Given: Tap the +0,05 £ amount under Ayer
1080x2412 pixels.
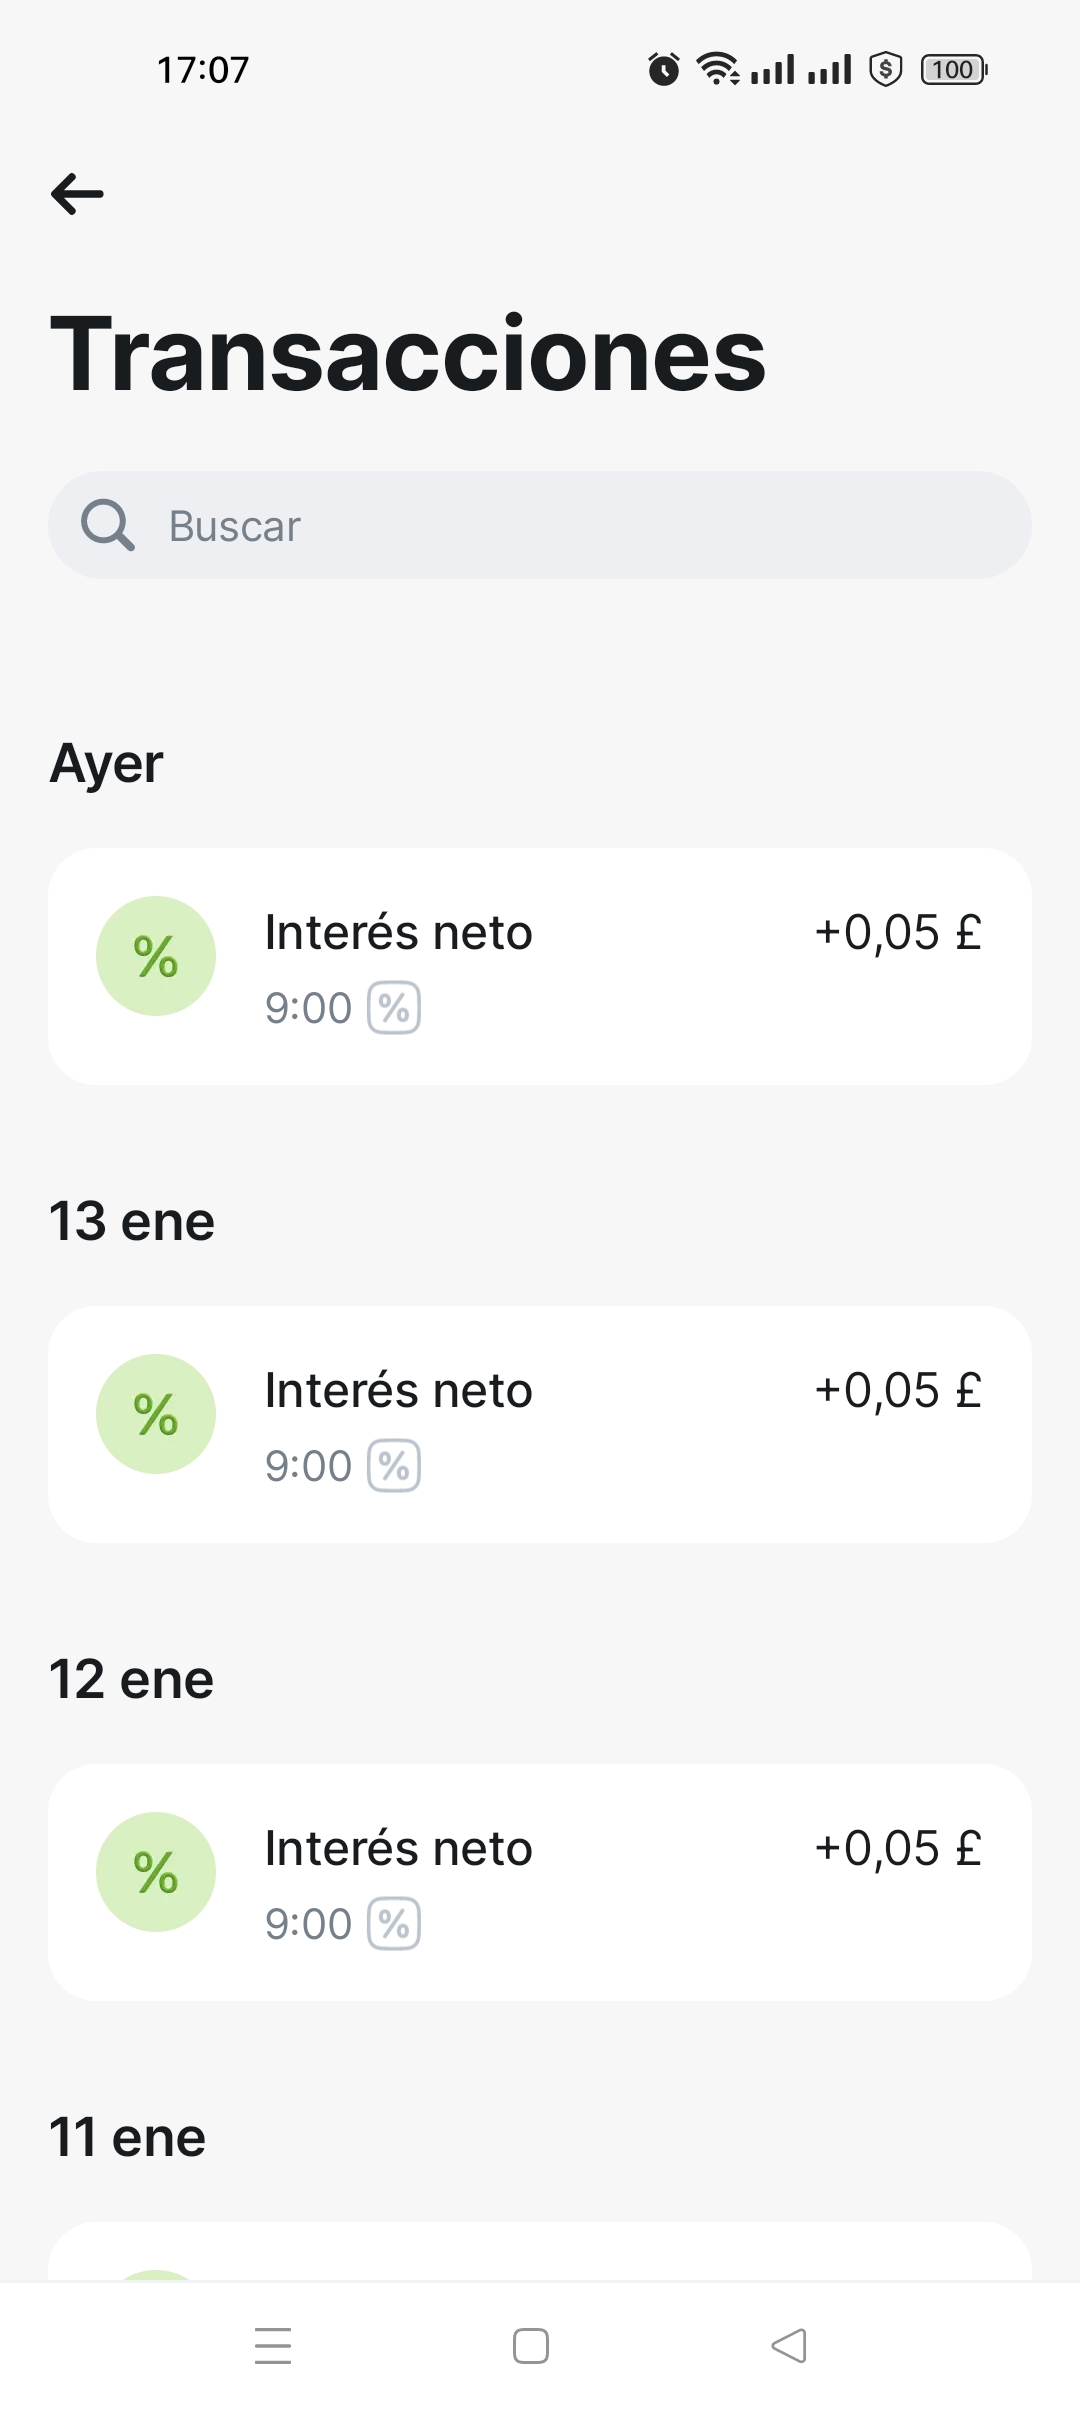Looking at the screenshot, I should coord(898,932).
